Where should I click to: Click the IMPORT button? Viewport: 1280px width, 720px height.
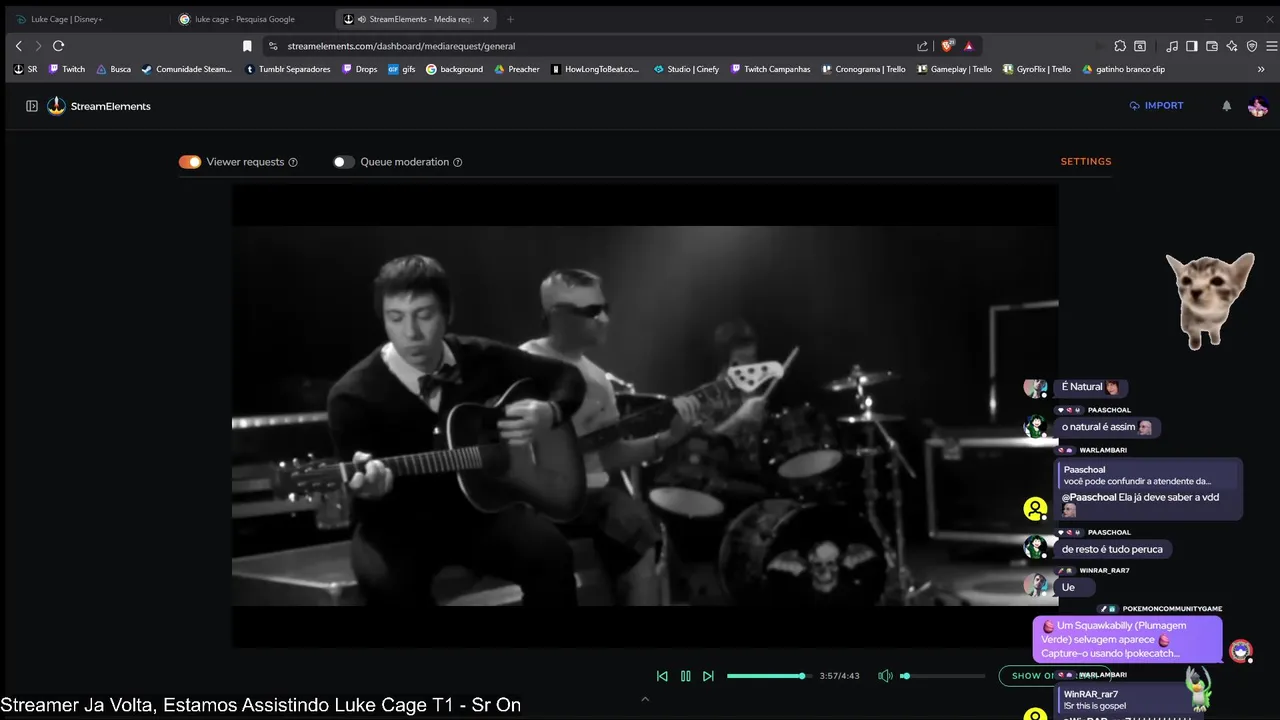[1156, 106]
